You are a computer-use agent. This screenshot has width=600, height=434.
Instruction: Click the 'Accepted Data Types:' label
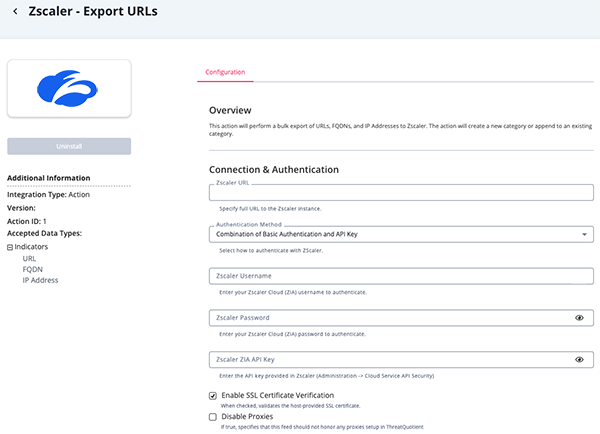[x=44, y=233]
